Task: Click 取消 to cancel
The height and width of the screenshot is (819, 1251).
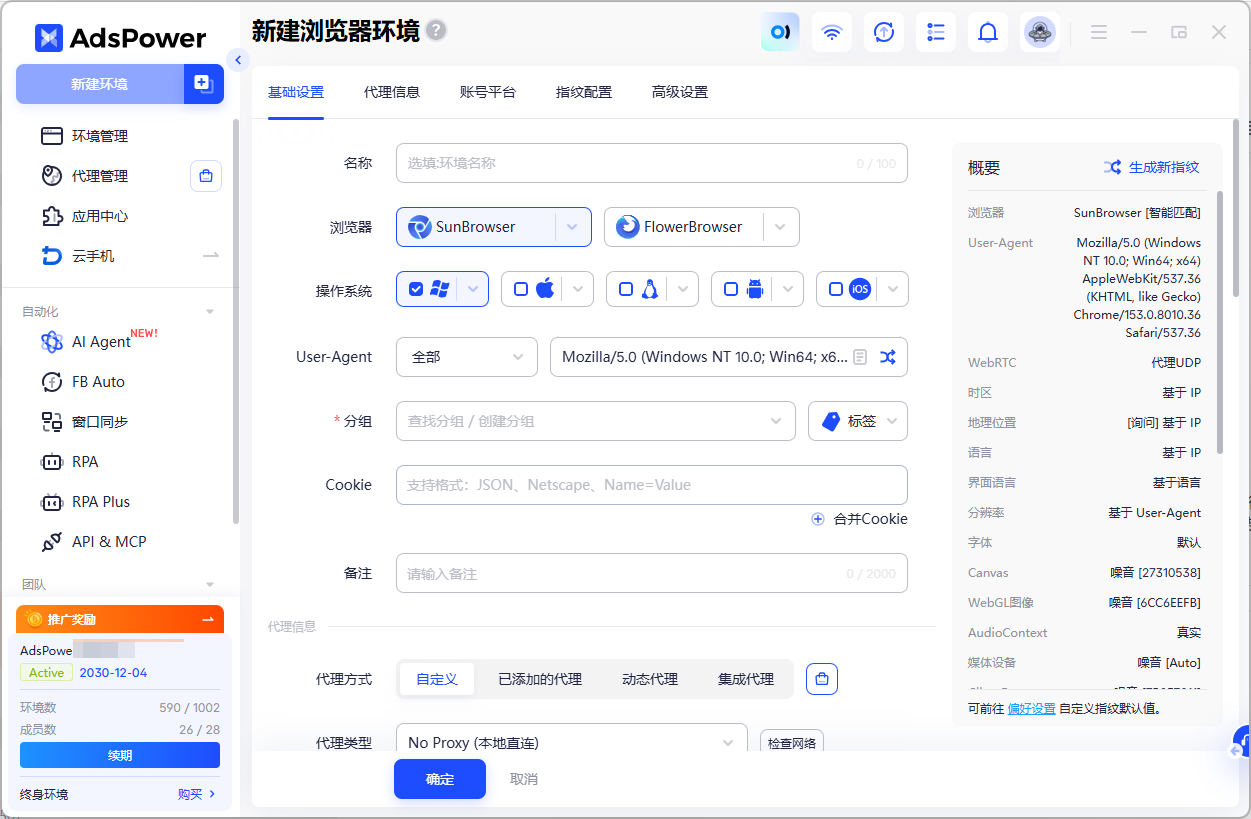Action: pos(524,779)
